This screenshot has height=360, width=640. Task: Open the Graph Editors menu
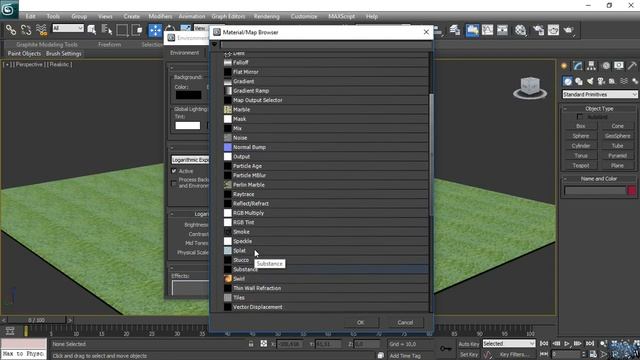point(228,16)
